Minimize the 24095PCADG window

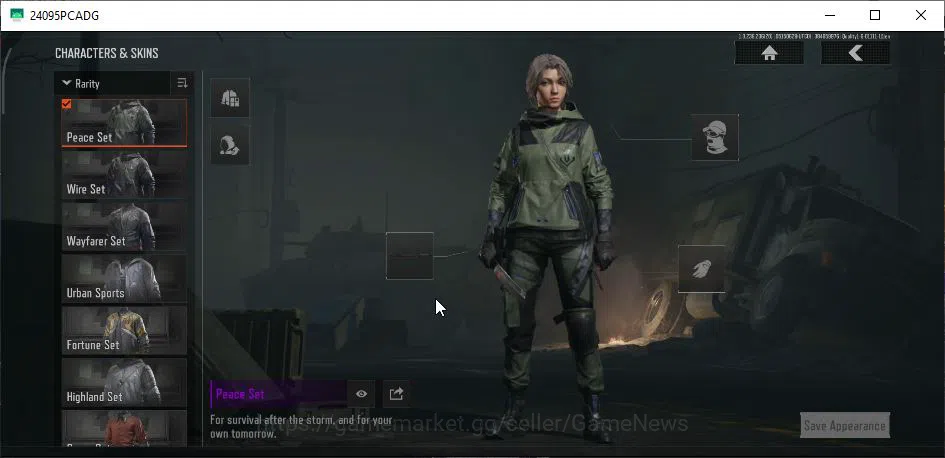tap(829, 16)
